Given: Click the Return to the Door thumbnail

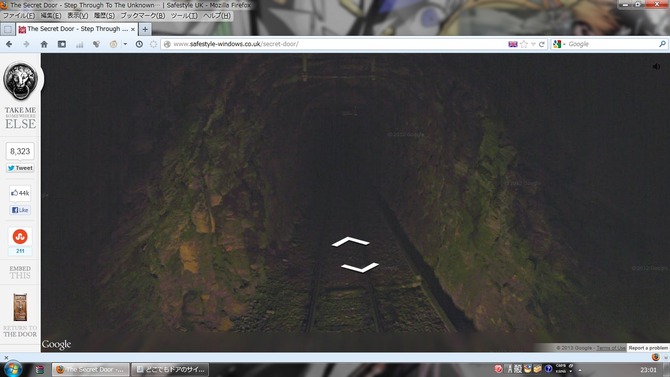Looking at the screenshot, I should (20, 307).
